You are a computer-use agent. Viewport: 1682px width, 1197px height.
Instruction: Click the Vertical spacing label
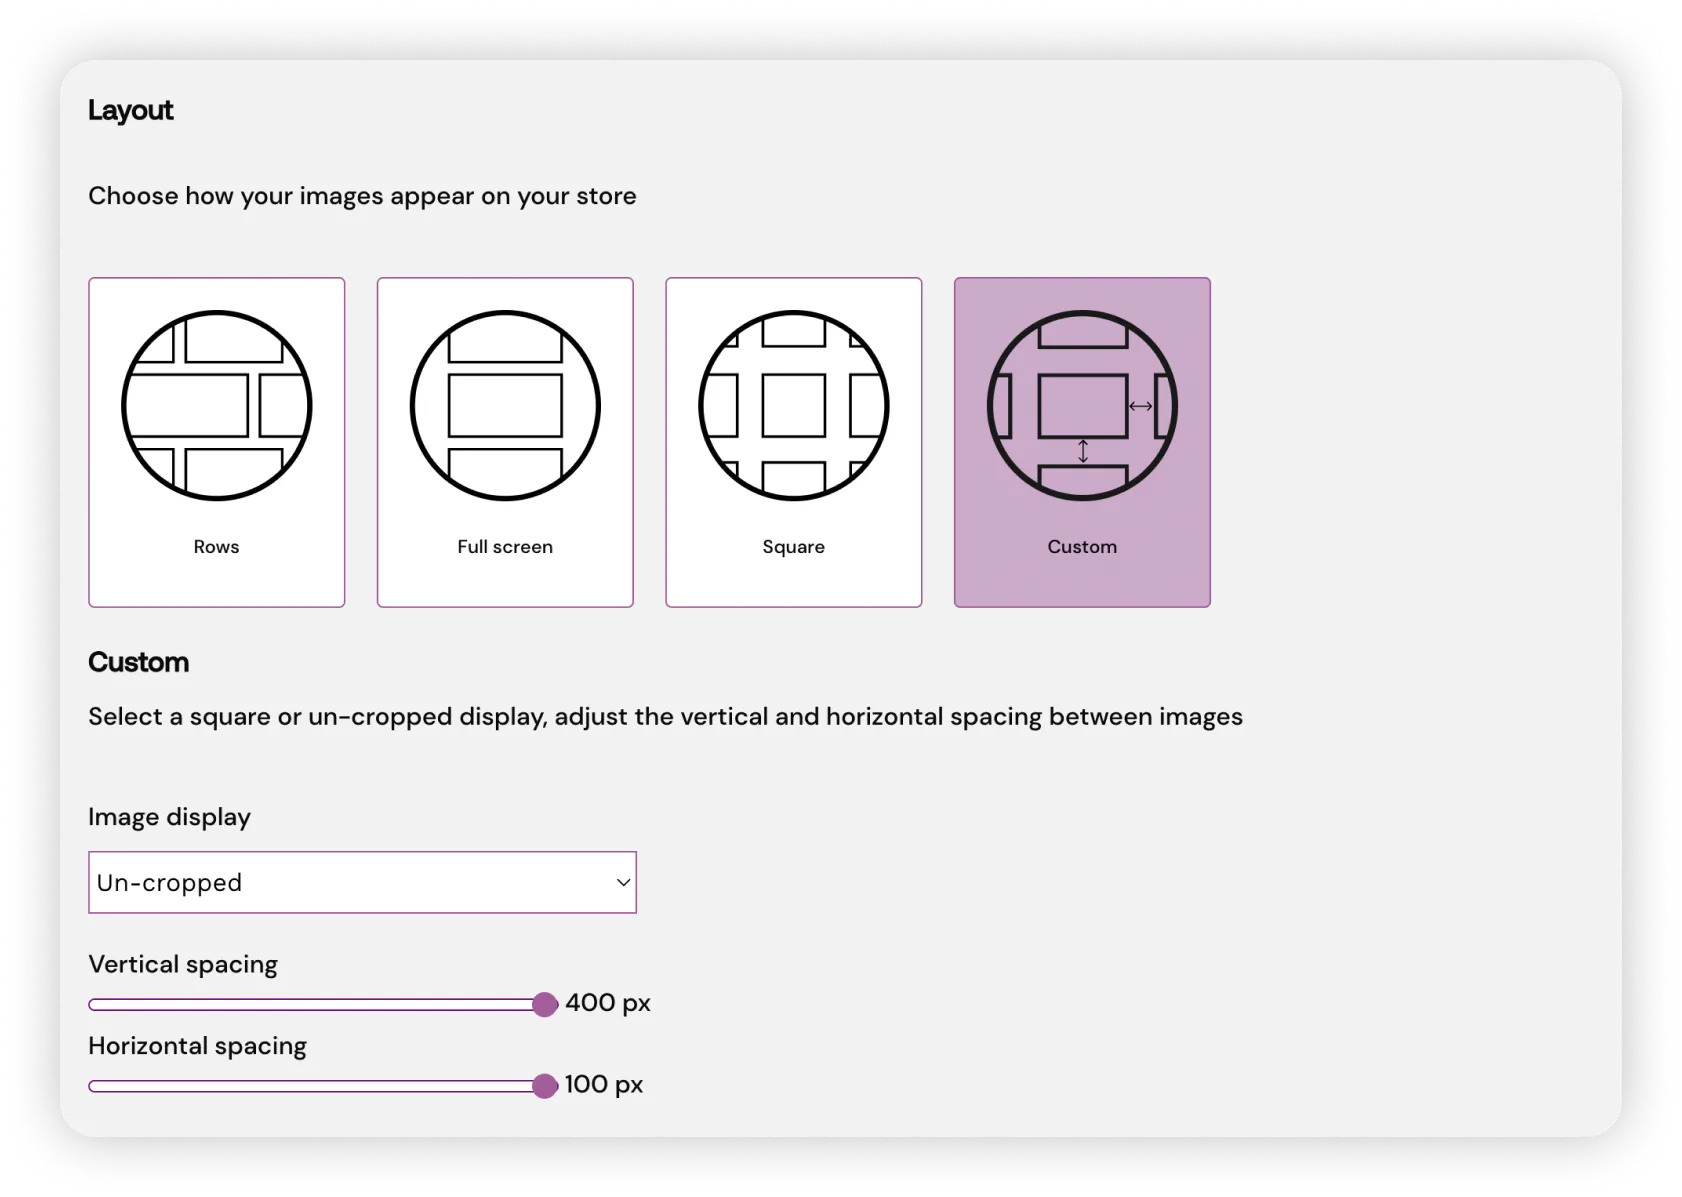[183, 964]
